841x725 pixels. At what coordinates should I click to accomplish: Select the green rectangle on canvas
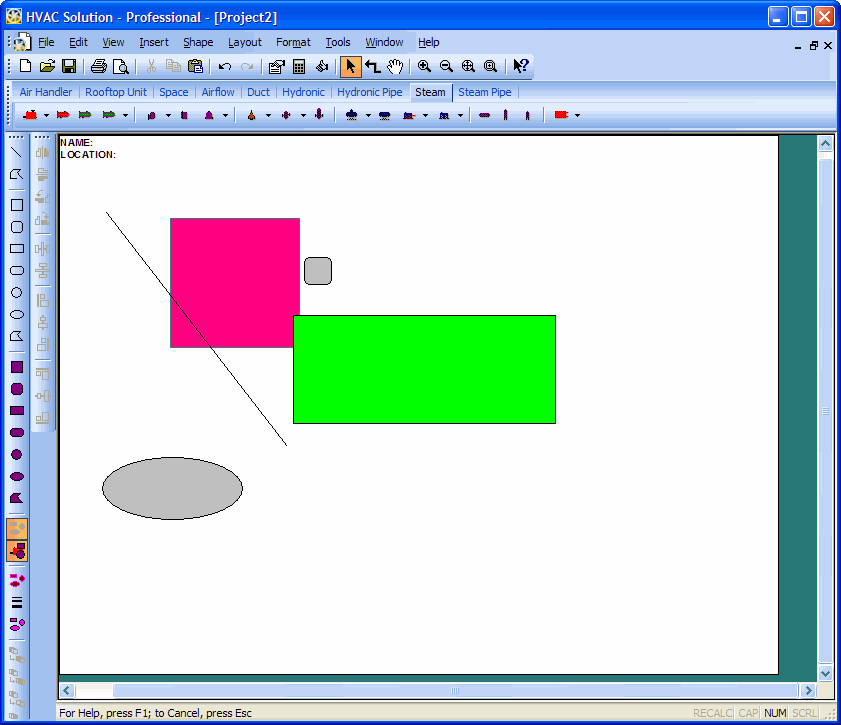click(x=424, y=369)
